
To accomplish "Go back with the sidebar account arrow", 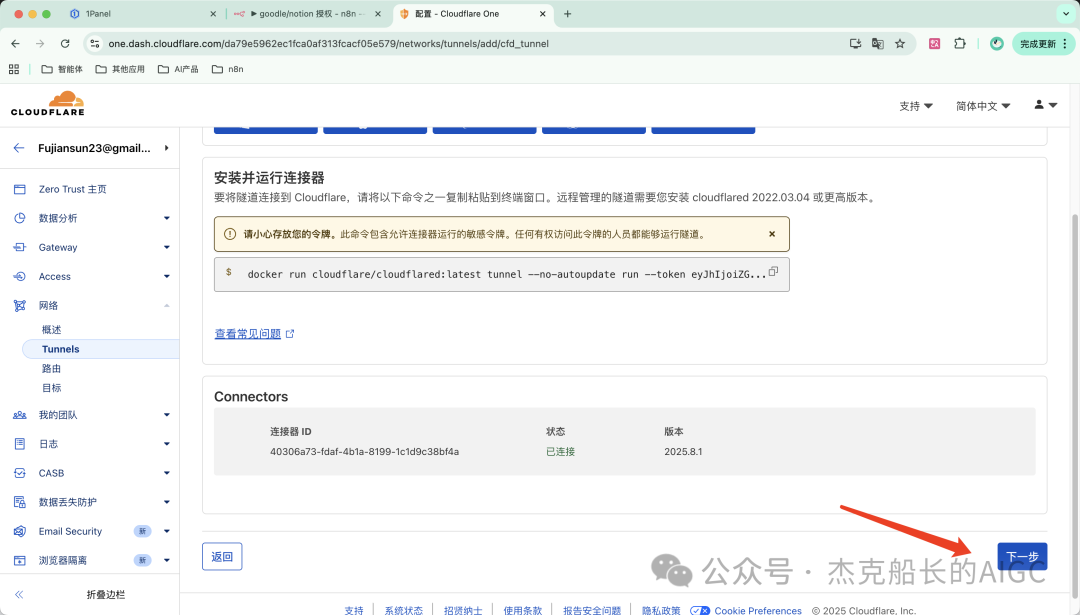I will pyautogui.click(x=19, y=148).
